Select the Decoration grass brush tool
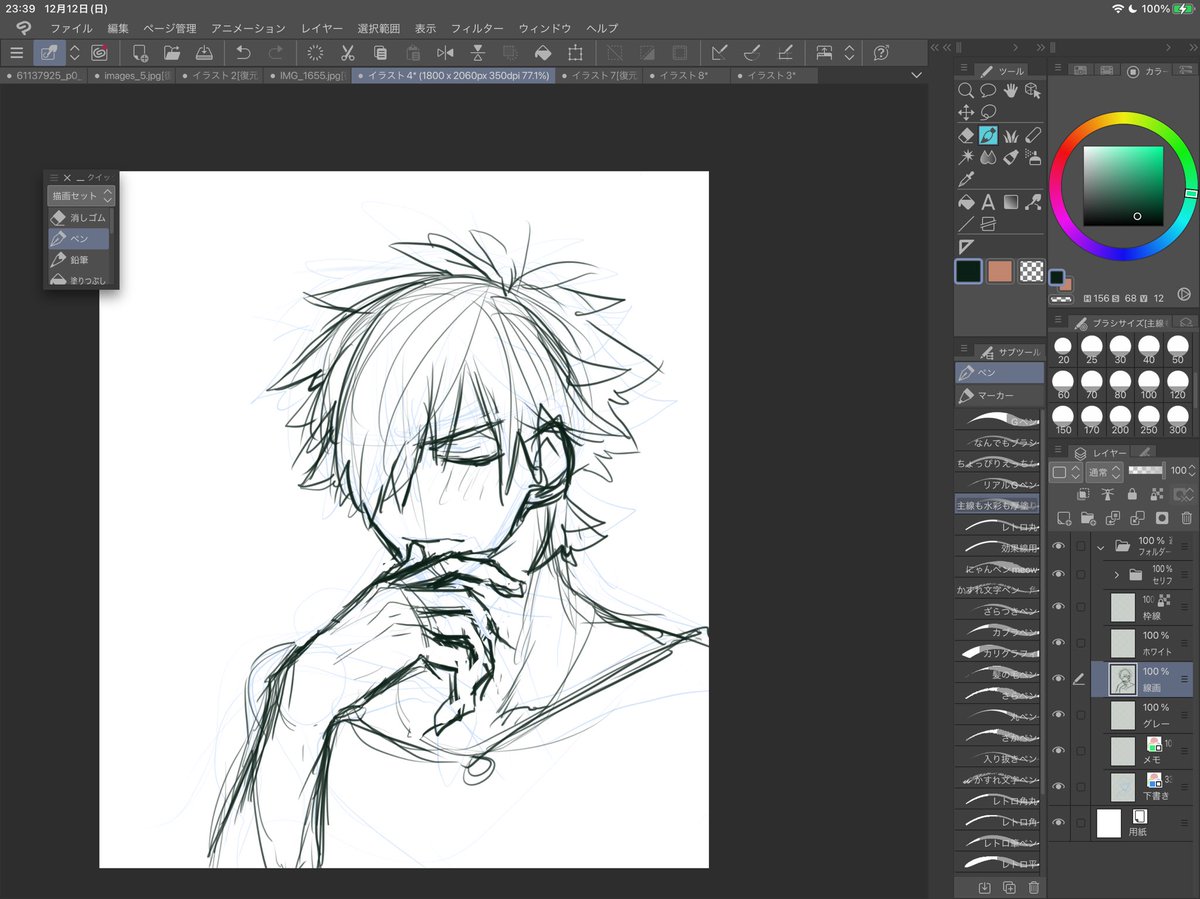The width and height of the screenshot is (1200, 899). (x=1011, y=135)
